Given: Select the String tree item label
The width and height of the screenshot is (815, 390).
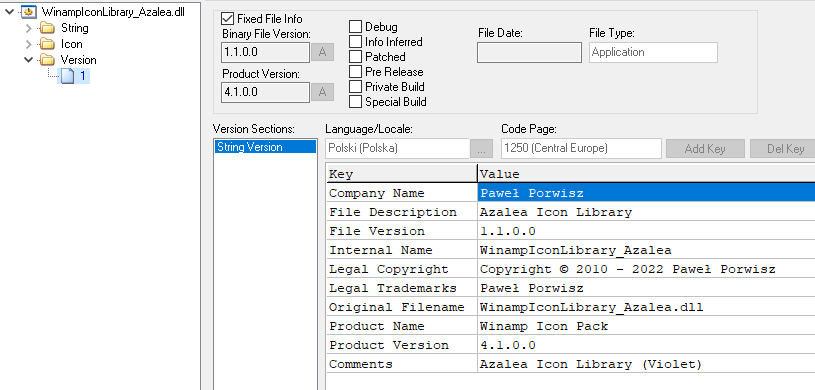Looking at the screenshot, I should [75, 28].
